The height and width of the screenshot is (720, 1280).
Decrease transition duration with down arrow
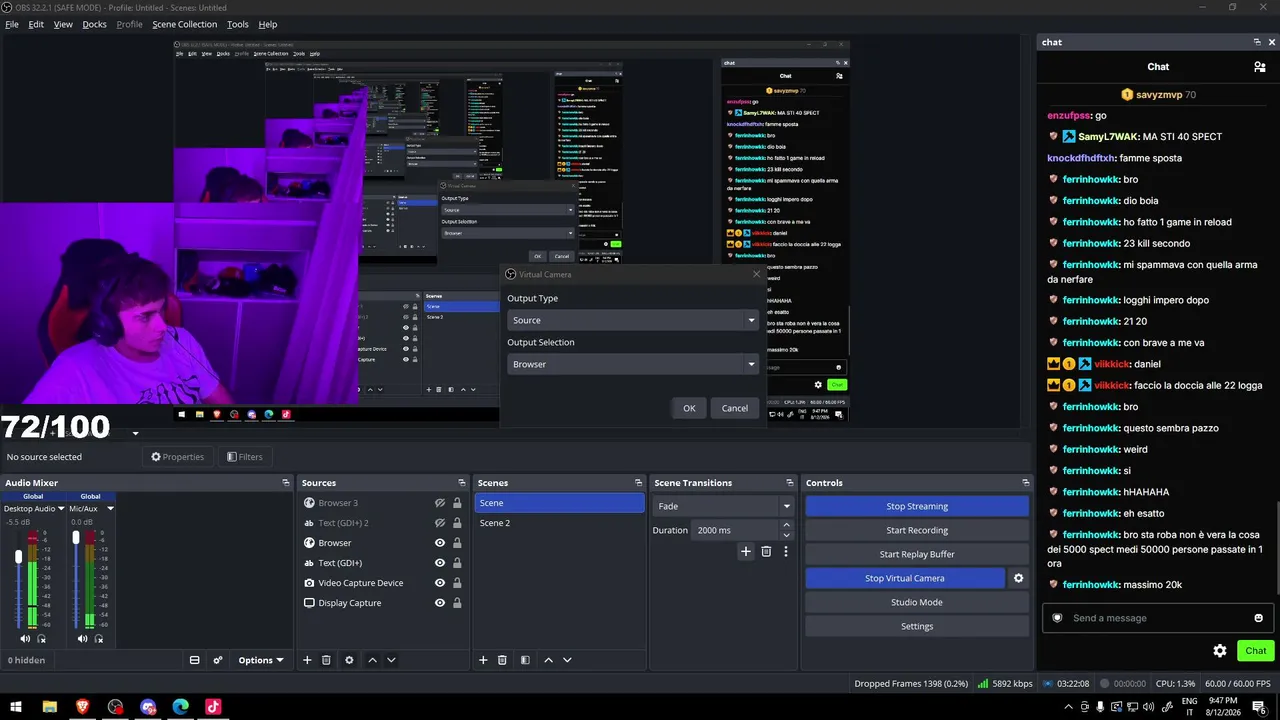[x=786, y=535]
